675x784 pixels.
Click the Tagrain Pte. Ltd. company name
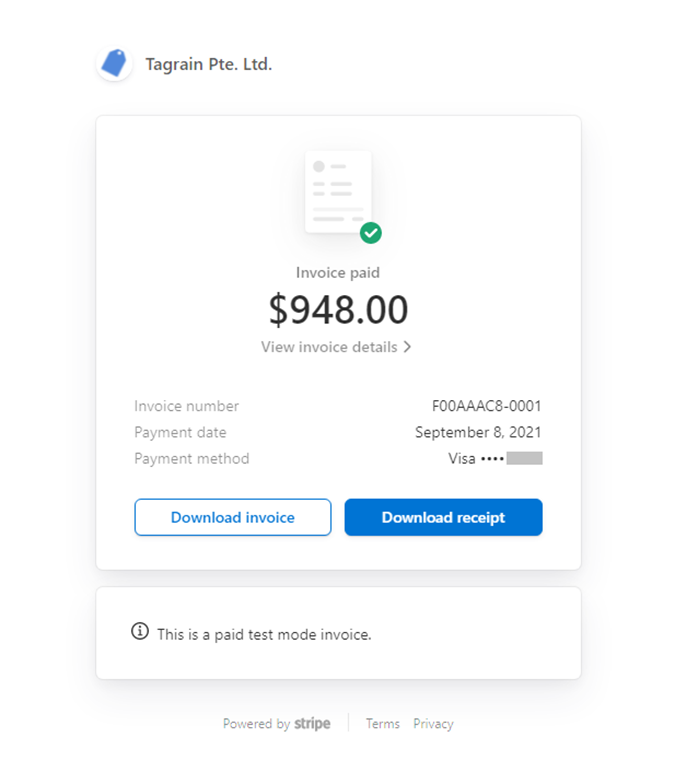[x=208, y=64]
